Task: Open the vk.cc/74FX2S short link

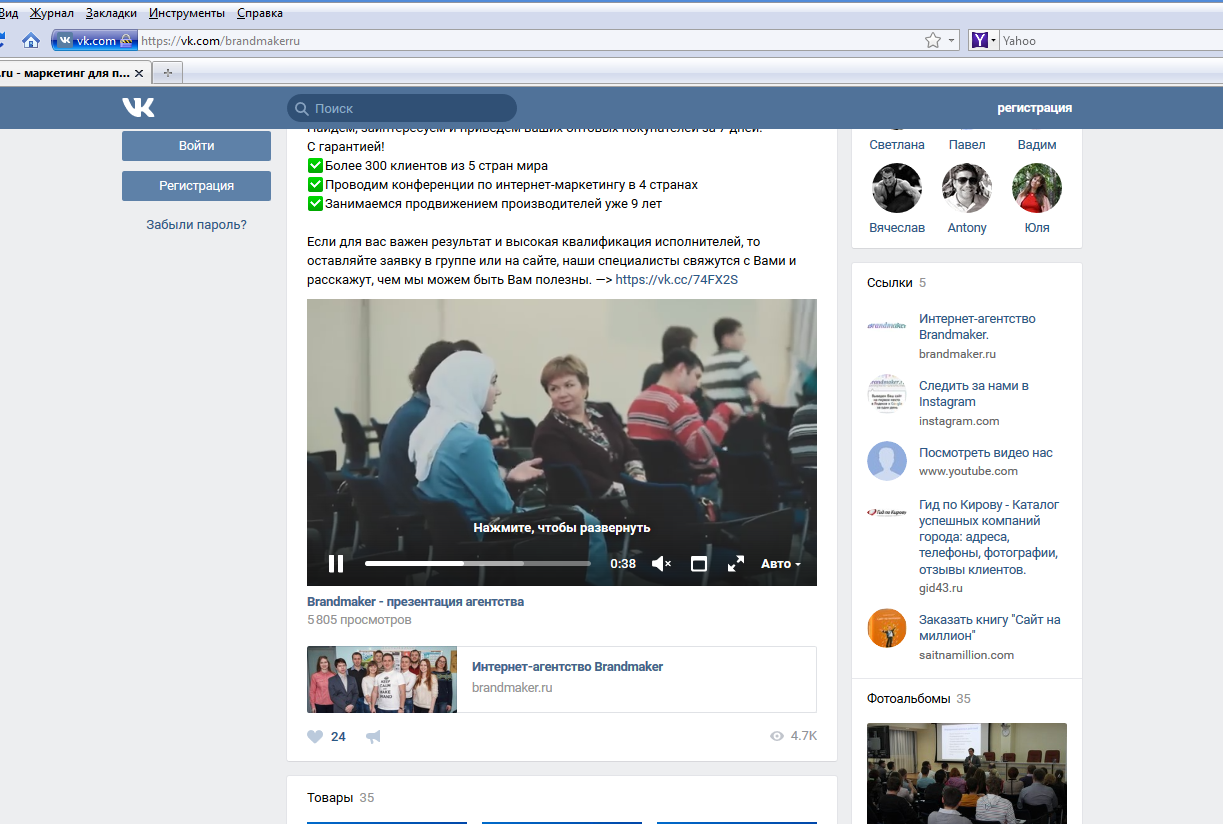Action: point(676,280)
